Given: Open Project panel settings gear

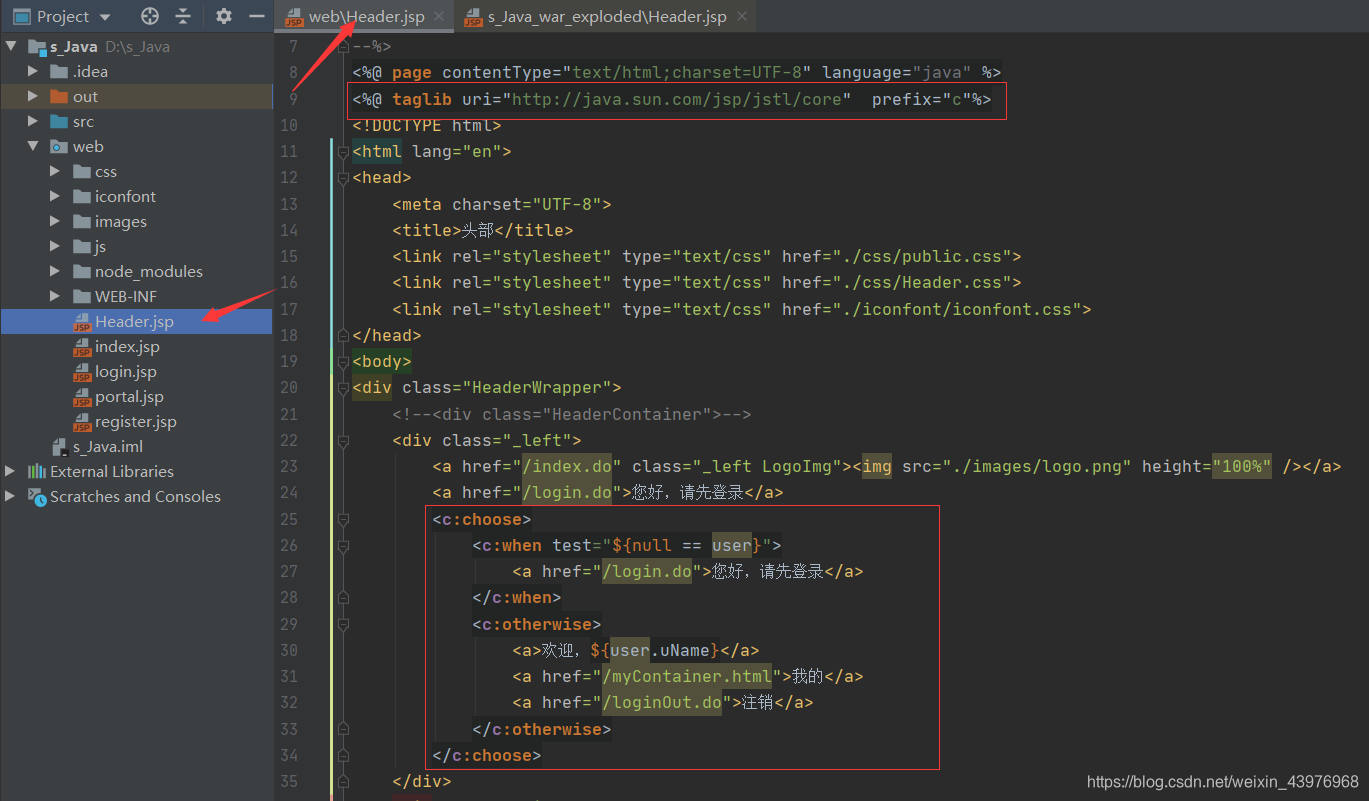Looking at the screenshot, I should [224, 16].
